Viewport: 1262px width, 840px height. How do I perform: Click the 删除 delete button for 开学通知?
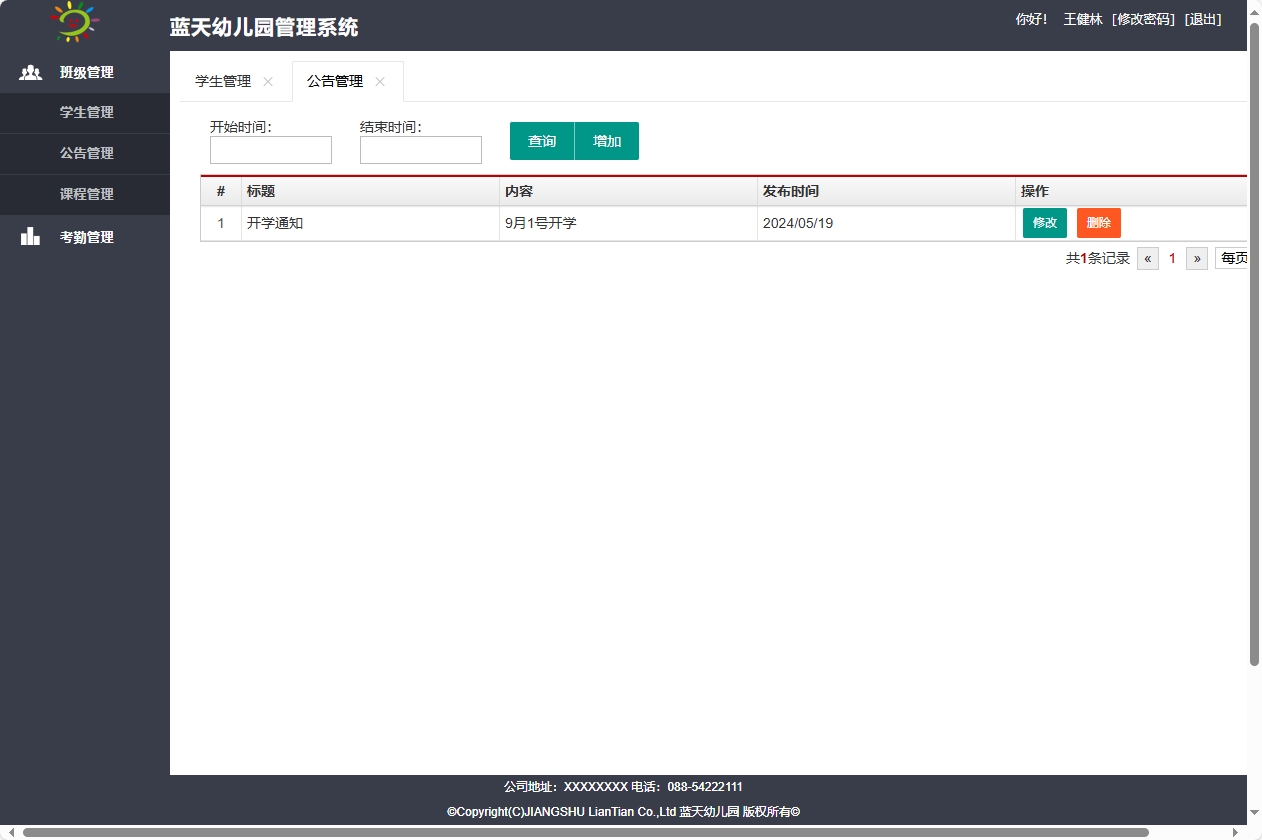(x=1097, y=223)
